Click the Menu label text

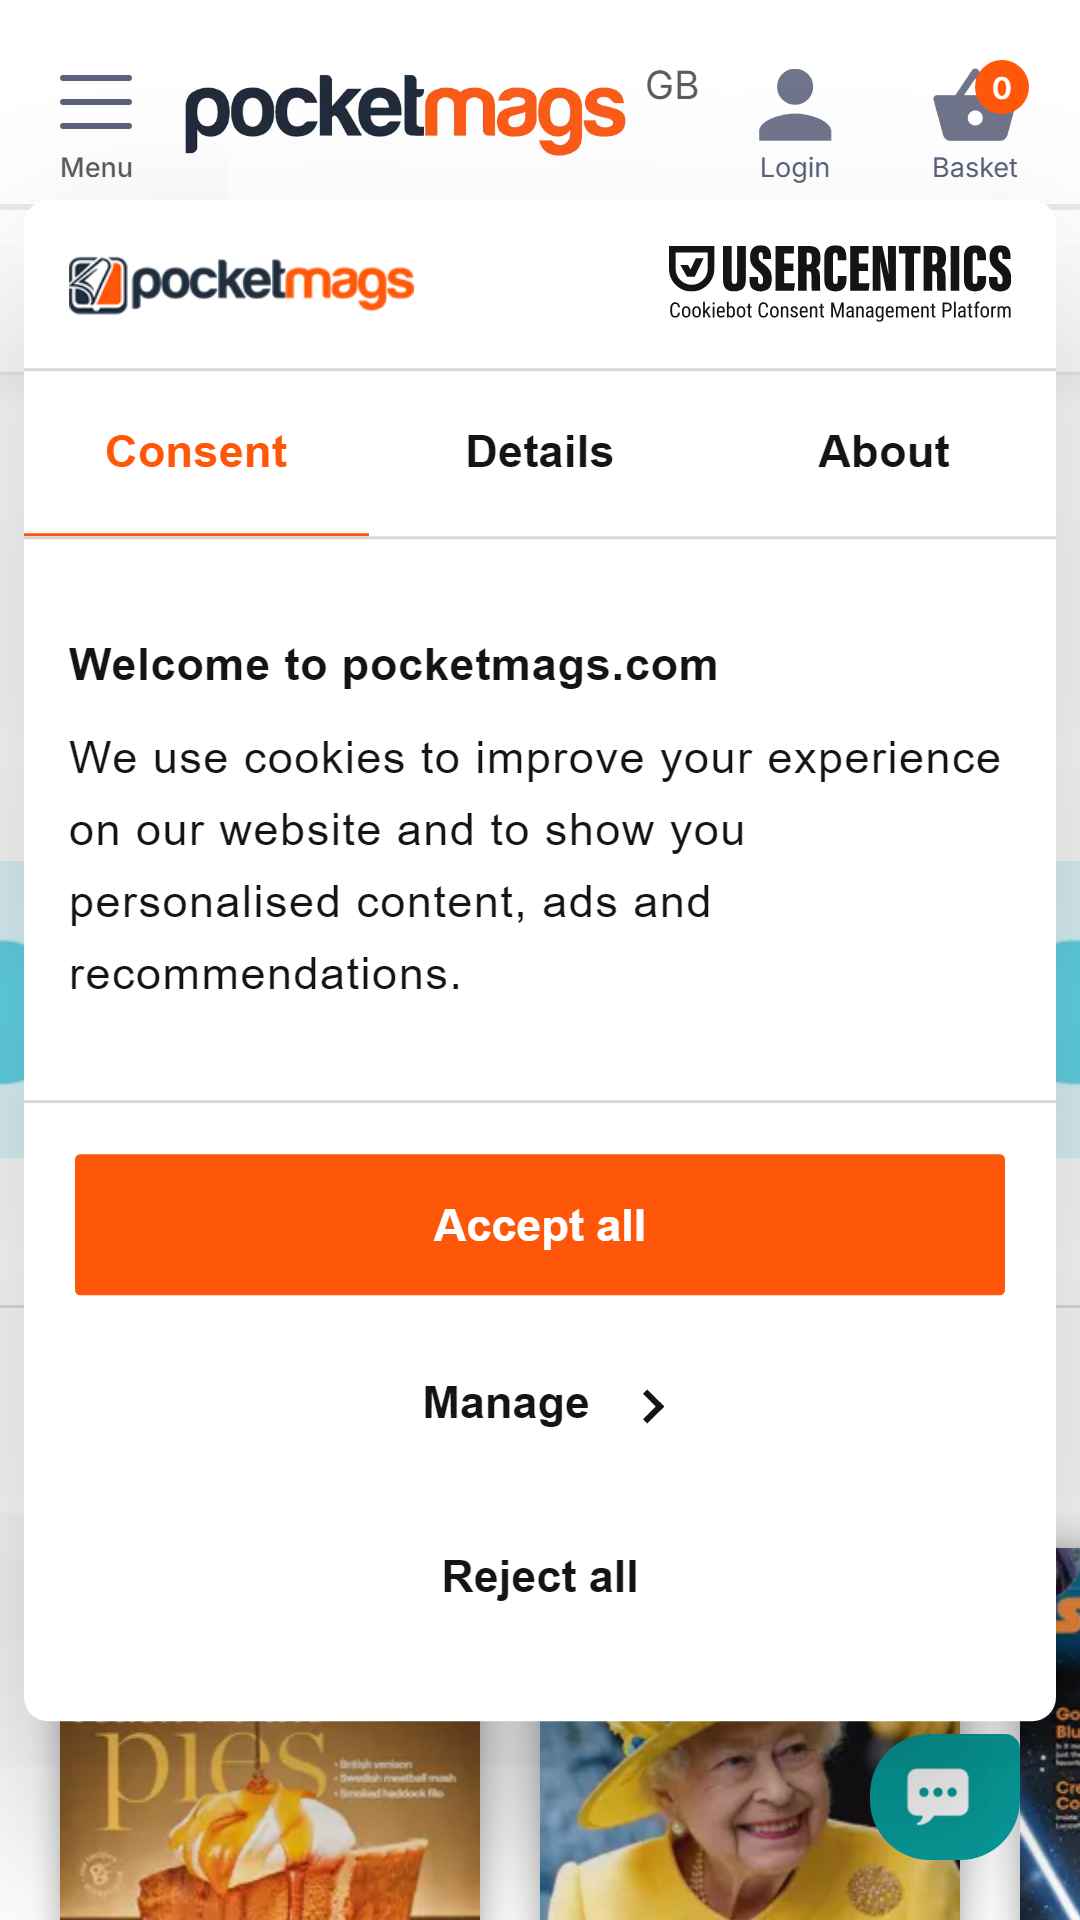click(x=96, y=168)
